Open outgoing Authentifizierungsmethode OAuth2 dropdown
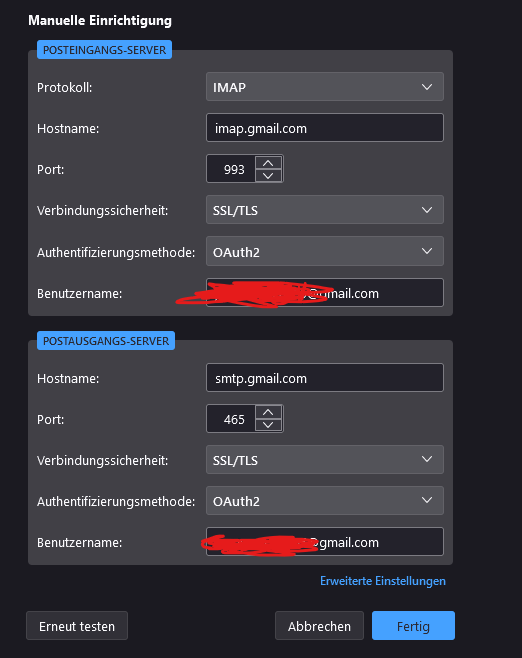Screen dimensions: 522x658 325,501
